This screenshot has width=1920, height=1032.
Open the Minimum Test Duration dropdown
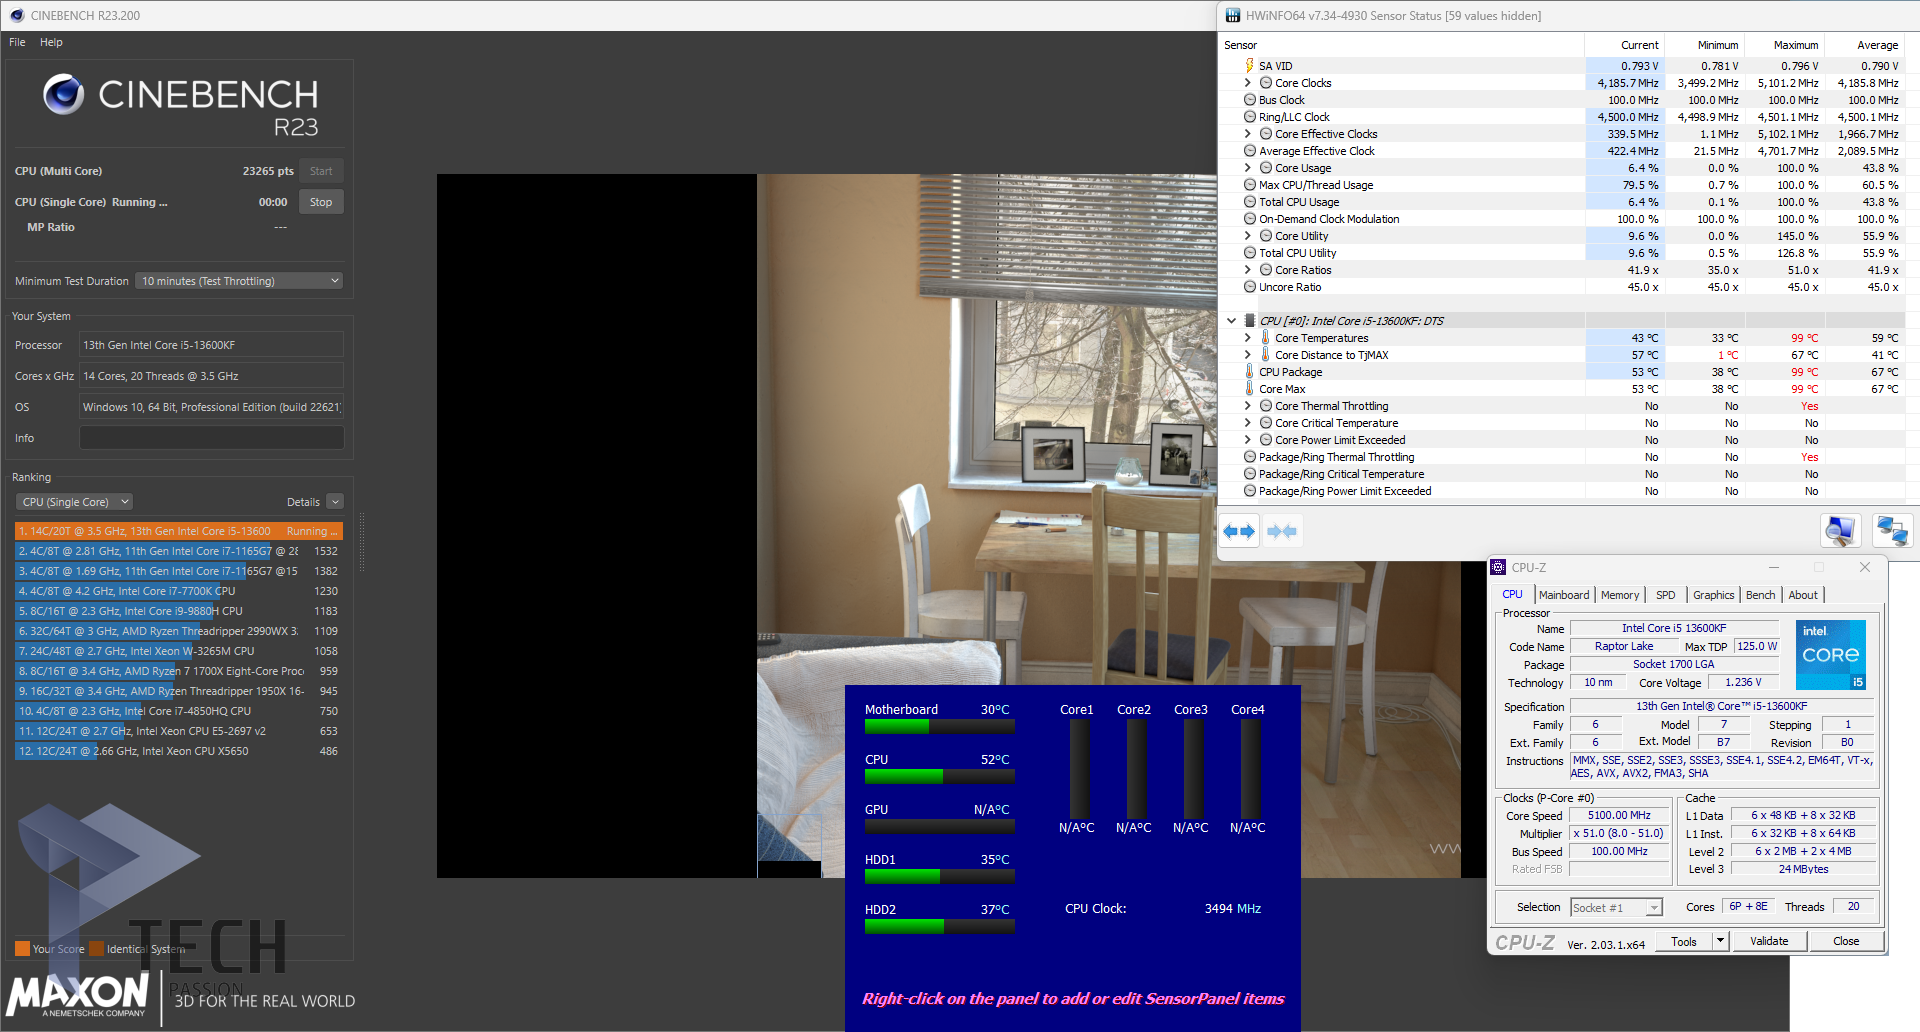(x=239, y=281)
